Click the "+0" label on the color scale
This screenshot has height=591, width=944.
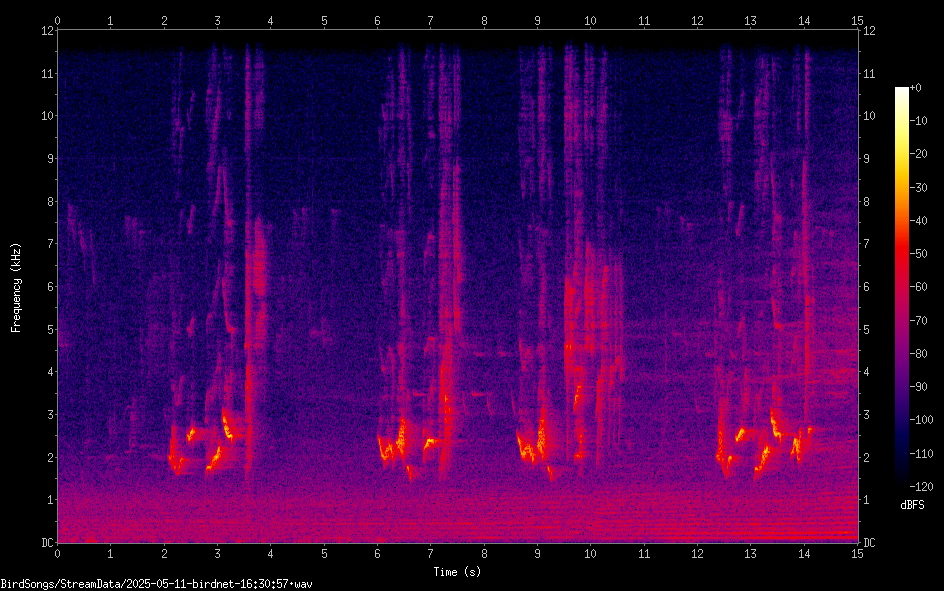915,88
